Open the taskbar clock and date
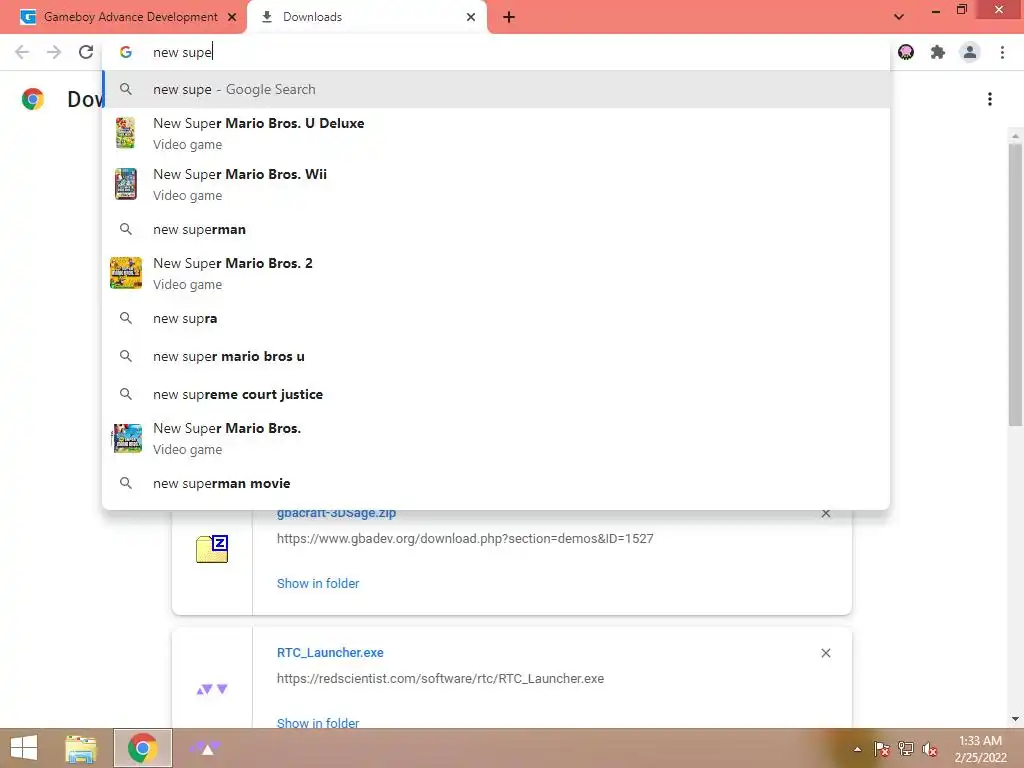1024x768 pixels. 980,749
